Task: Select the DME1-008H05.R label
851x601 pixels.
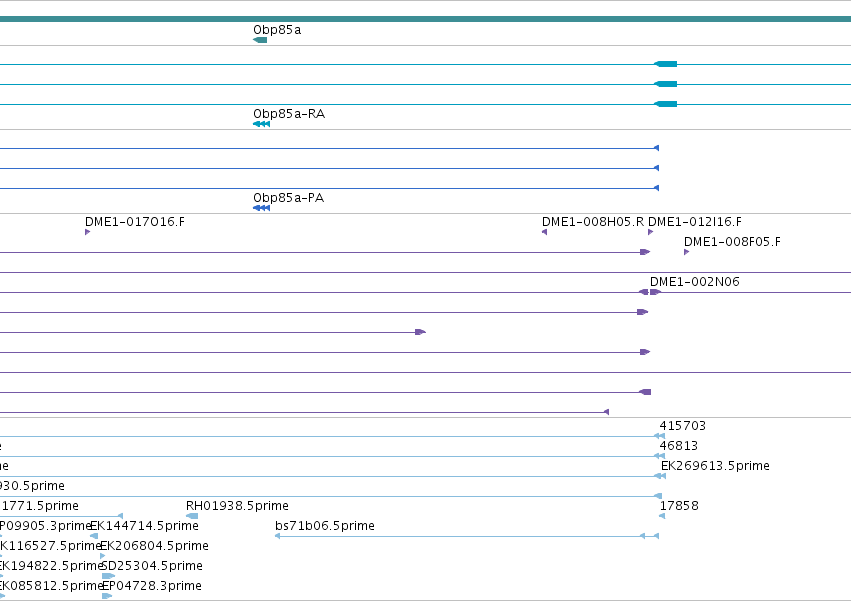Action: pos(593,222)
